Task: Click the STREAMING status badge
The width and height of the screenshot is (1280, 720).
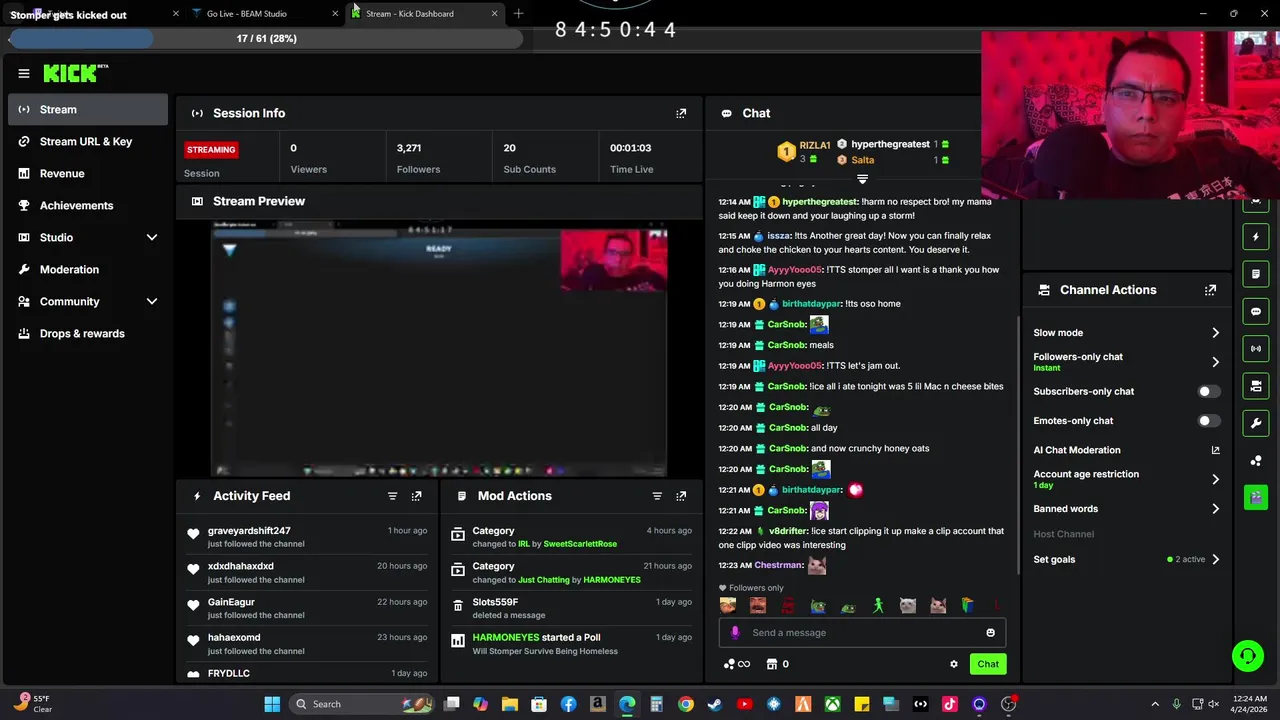Action: pos(211,150)
